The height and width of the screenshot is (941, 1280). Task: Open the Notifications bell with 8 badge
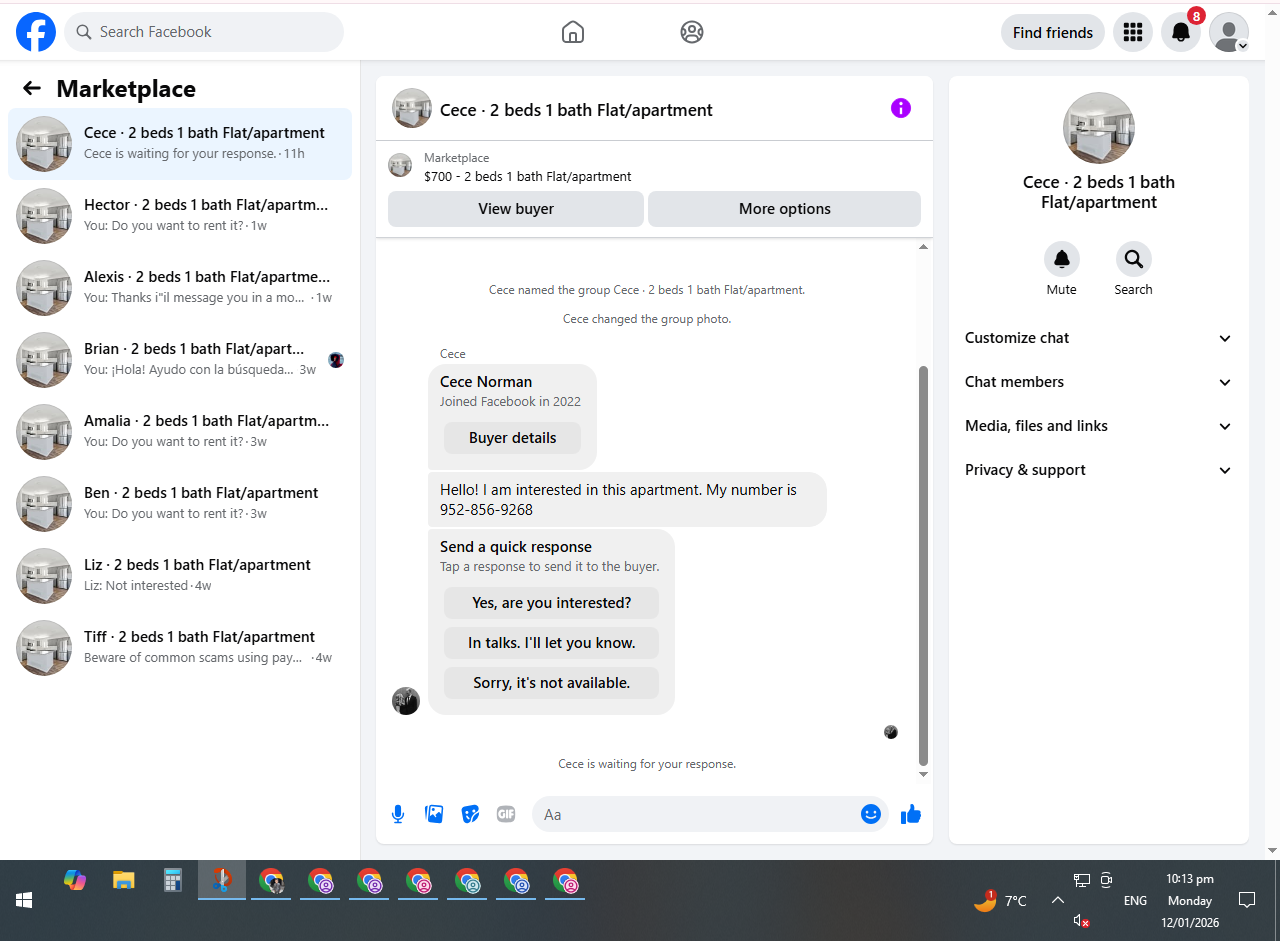[x=1181, y=32]
